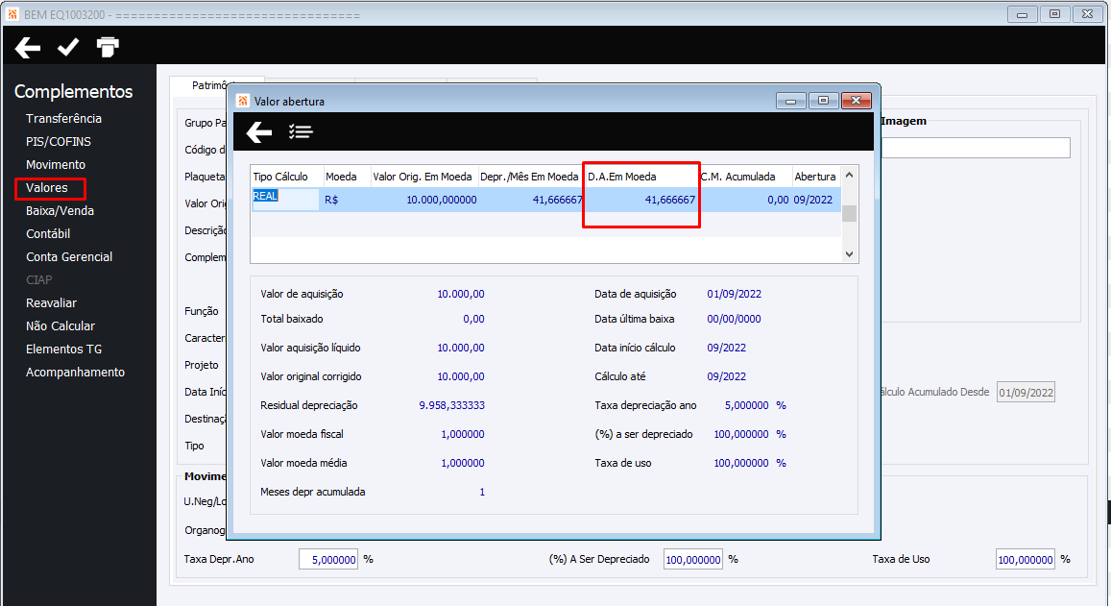Click the Valor abertura dialog title icon
Screen dimensions: 1111x606
point(243,101)
